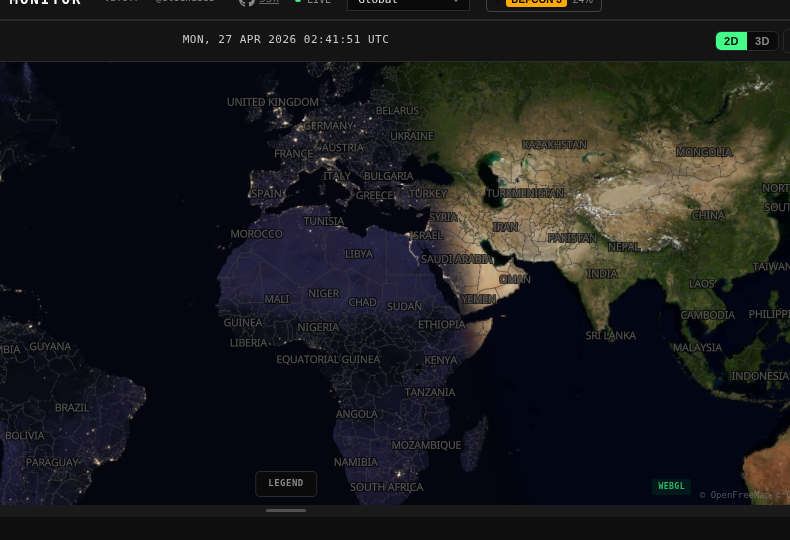This screenshot has height=540, width=790.
Task: Click the SUDAN map label
Action: click(x=404, y=307)
